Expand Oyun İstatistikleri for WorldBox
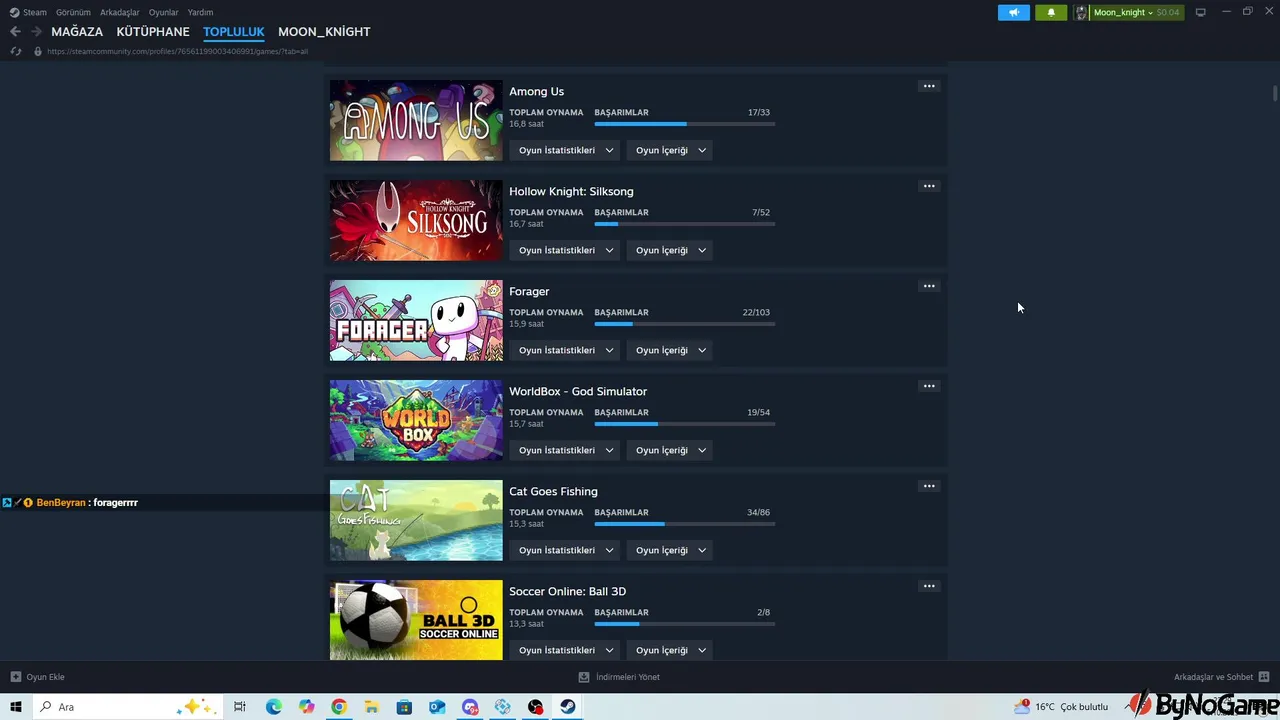The height and width of the screenshot is (720, 1280). coord(565,450)
